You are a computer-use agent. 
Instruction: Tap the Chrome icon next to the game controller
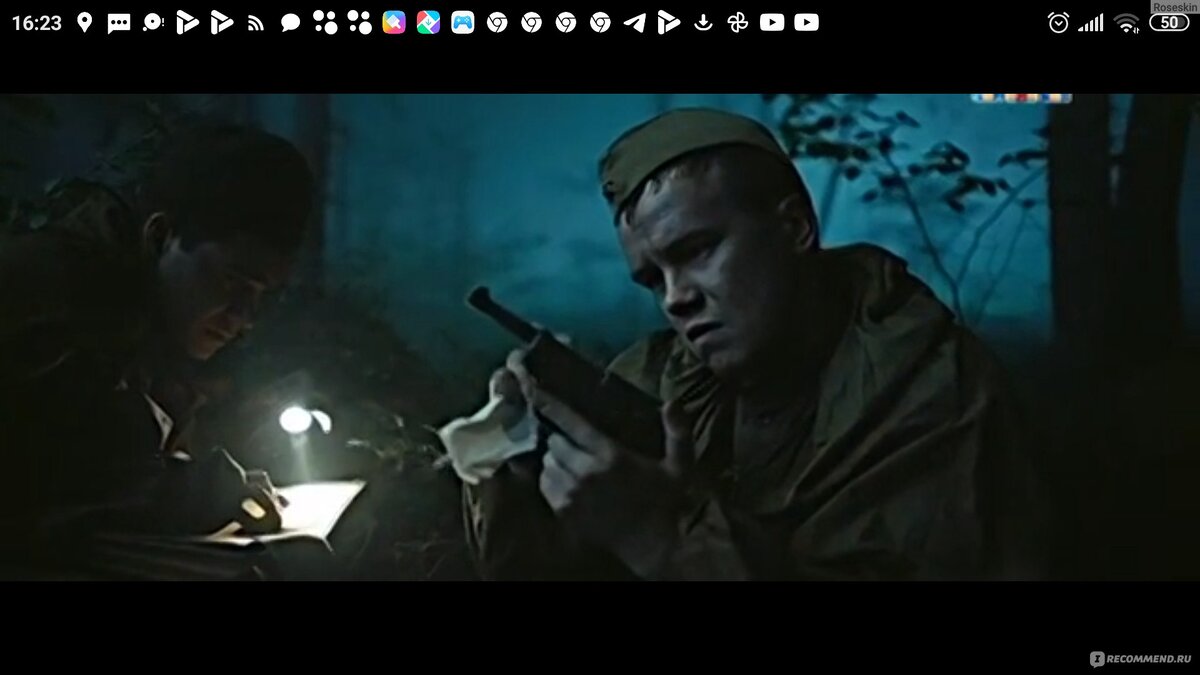(x=497, y=22)
